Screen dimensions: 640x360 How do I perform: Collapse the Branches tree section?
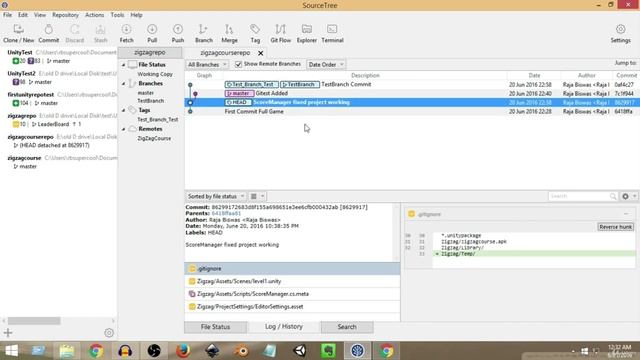tap(123, 83)
